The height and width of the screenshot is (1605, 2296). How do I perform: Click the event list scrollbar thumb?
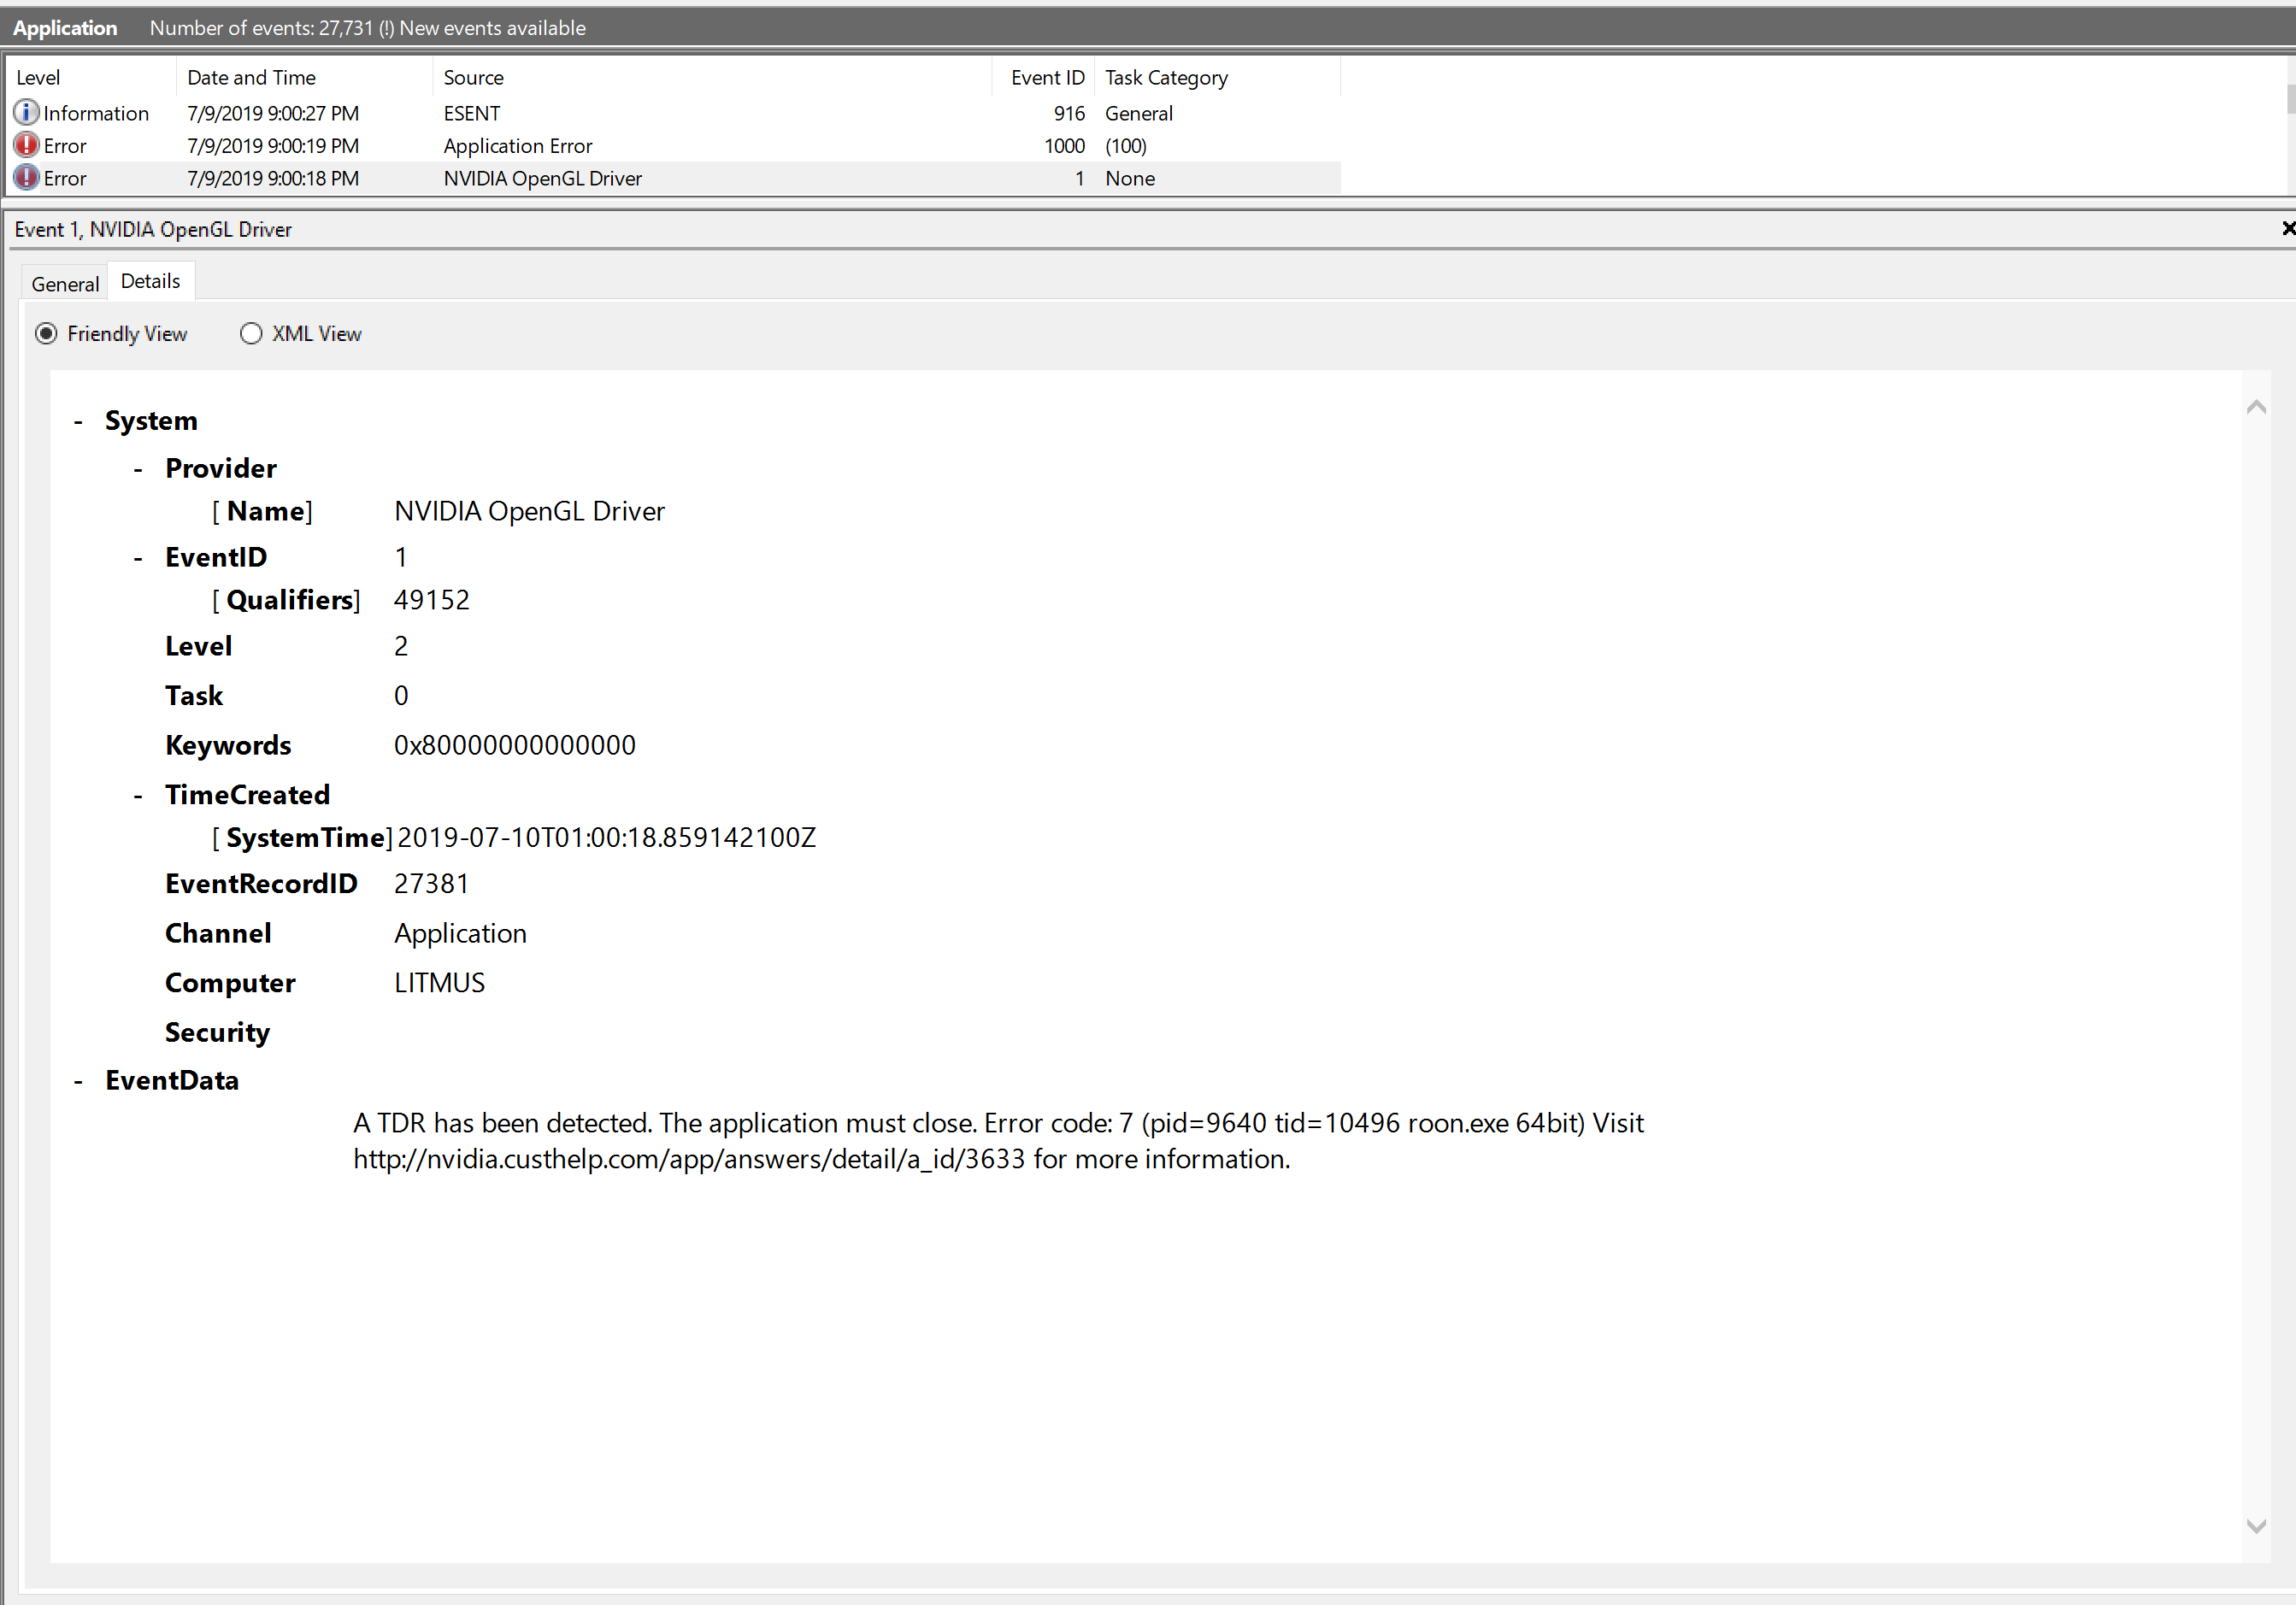tap(2291, 99)
